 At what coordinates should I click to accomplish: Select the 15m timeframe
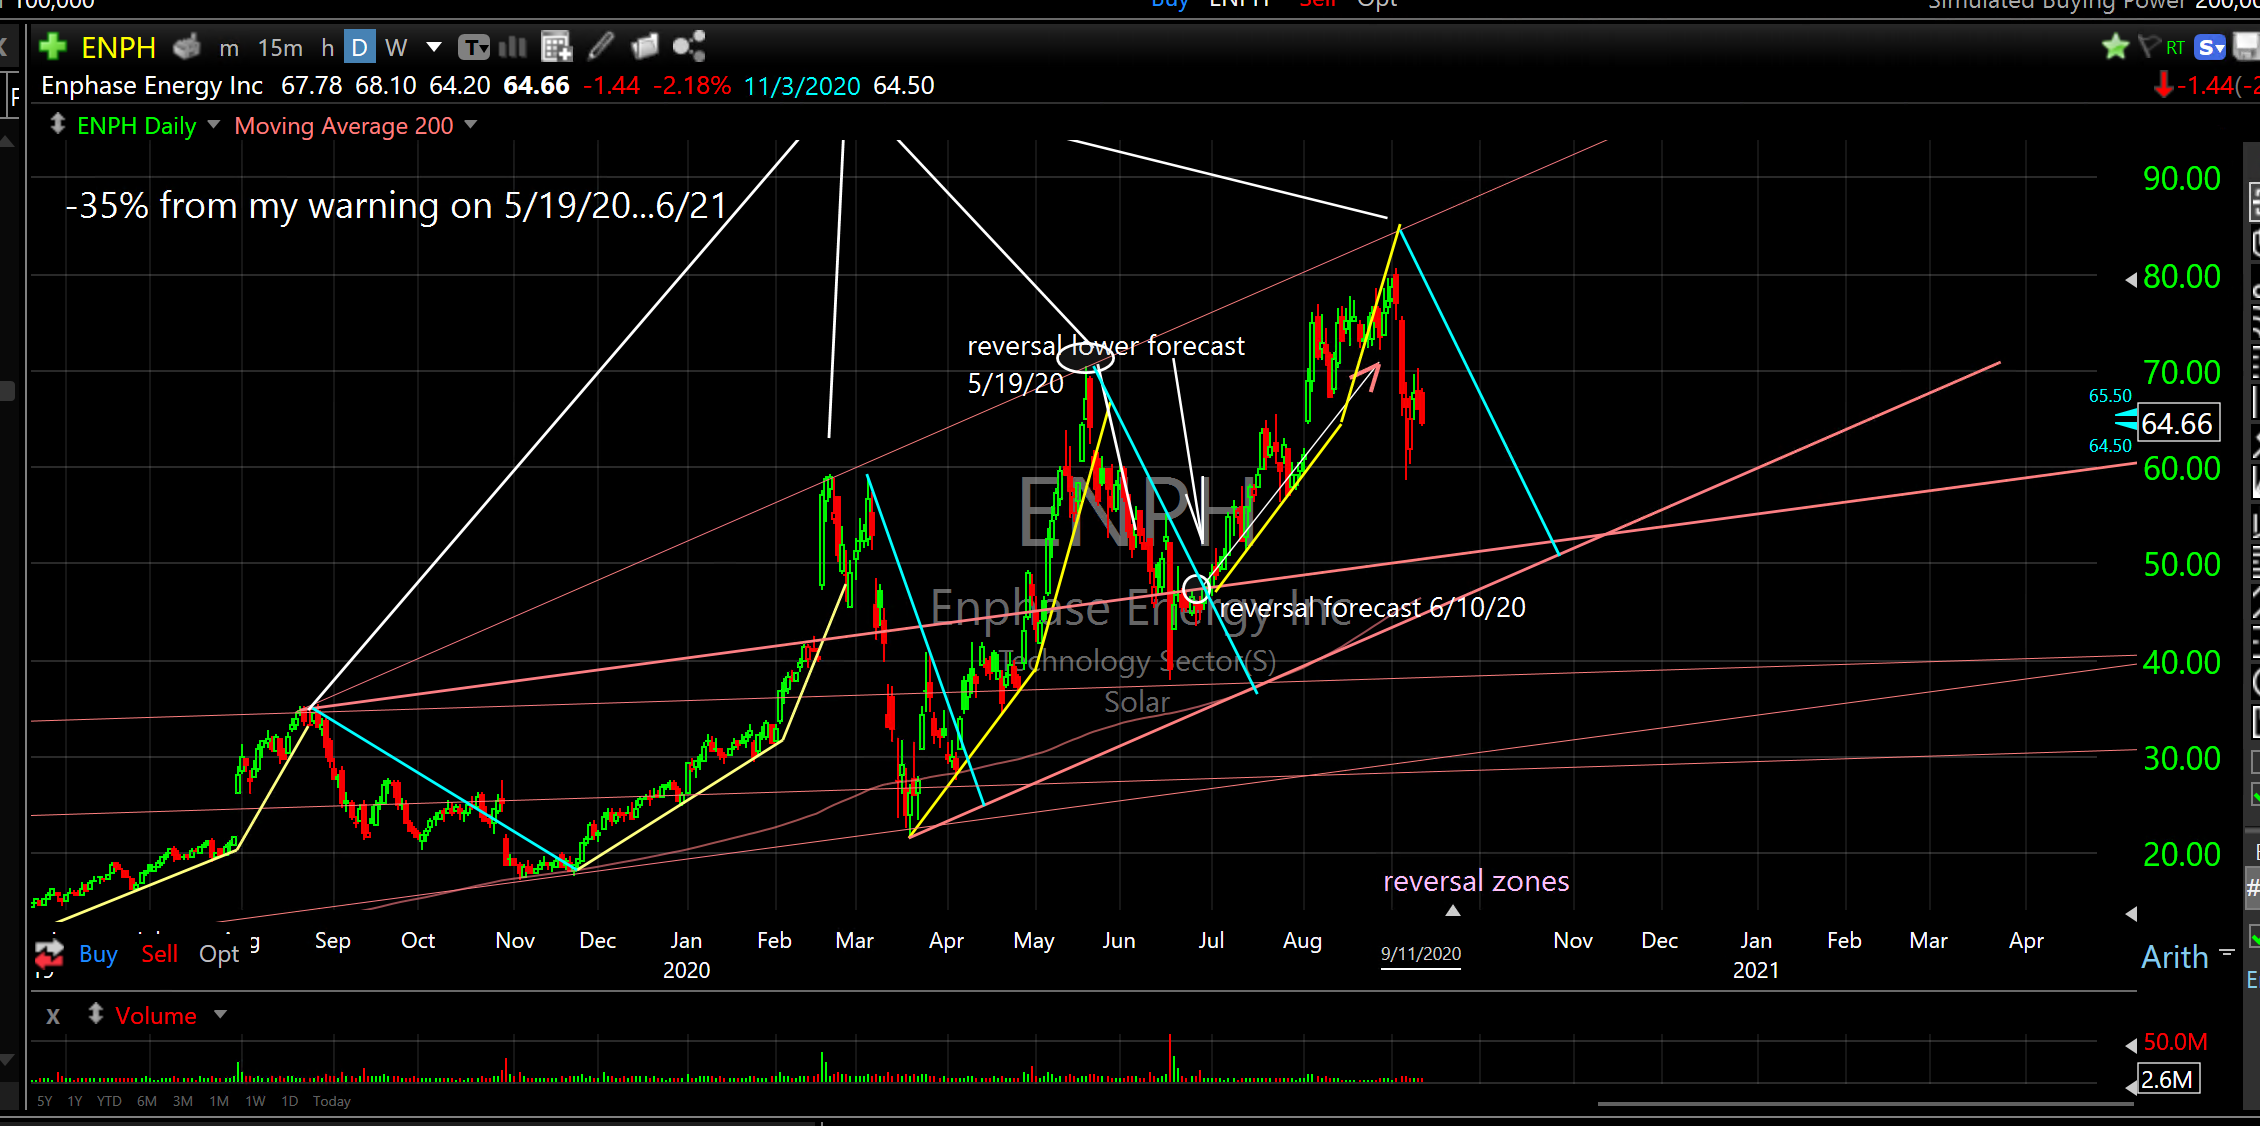tap(280, 47)
